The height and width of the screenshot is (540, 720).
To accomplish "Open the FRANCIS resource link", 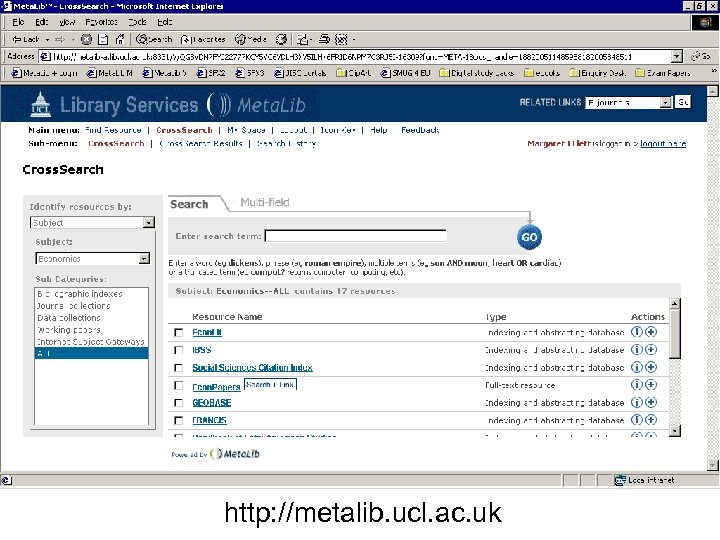I will [x=209, y=420].
